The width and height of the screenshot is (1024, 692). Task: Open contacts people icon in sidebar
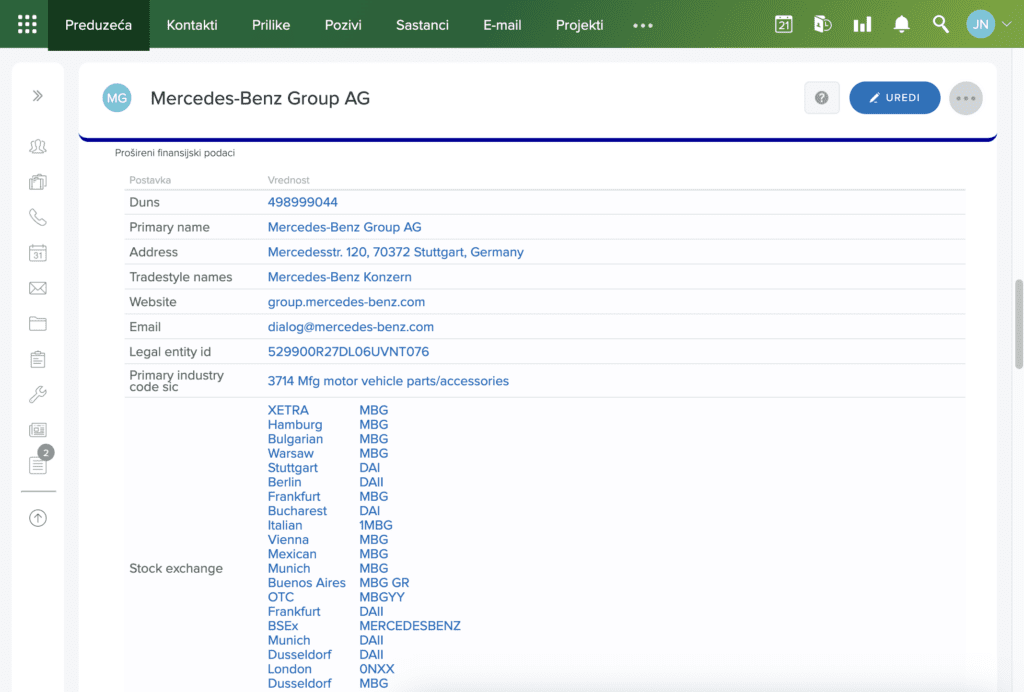click(38, 146)
